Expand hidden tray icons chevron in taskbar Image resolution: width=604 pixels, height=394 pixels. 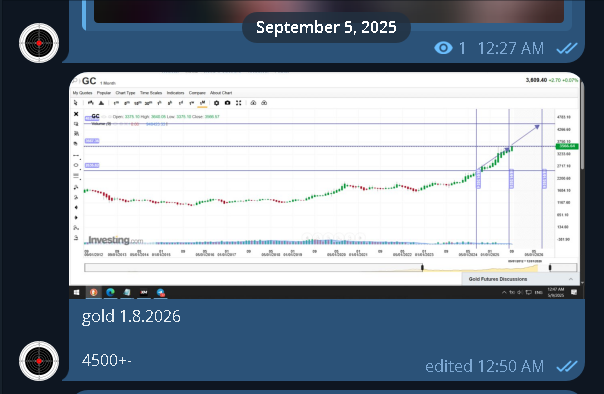[504, 292]
